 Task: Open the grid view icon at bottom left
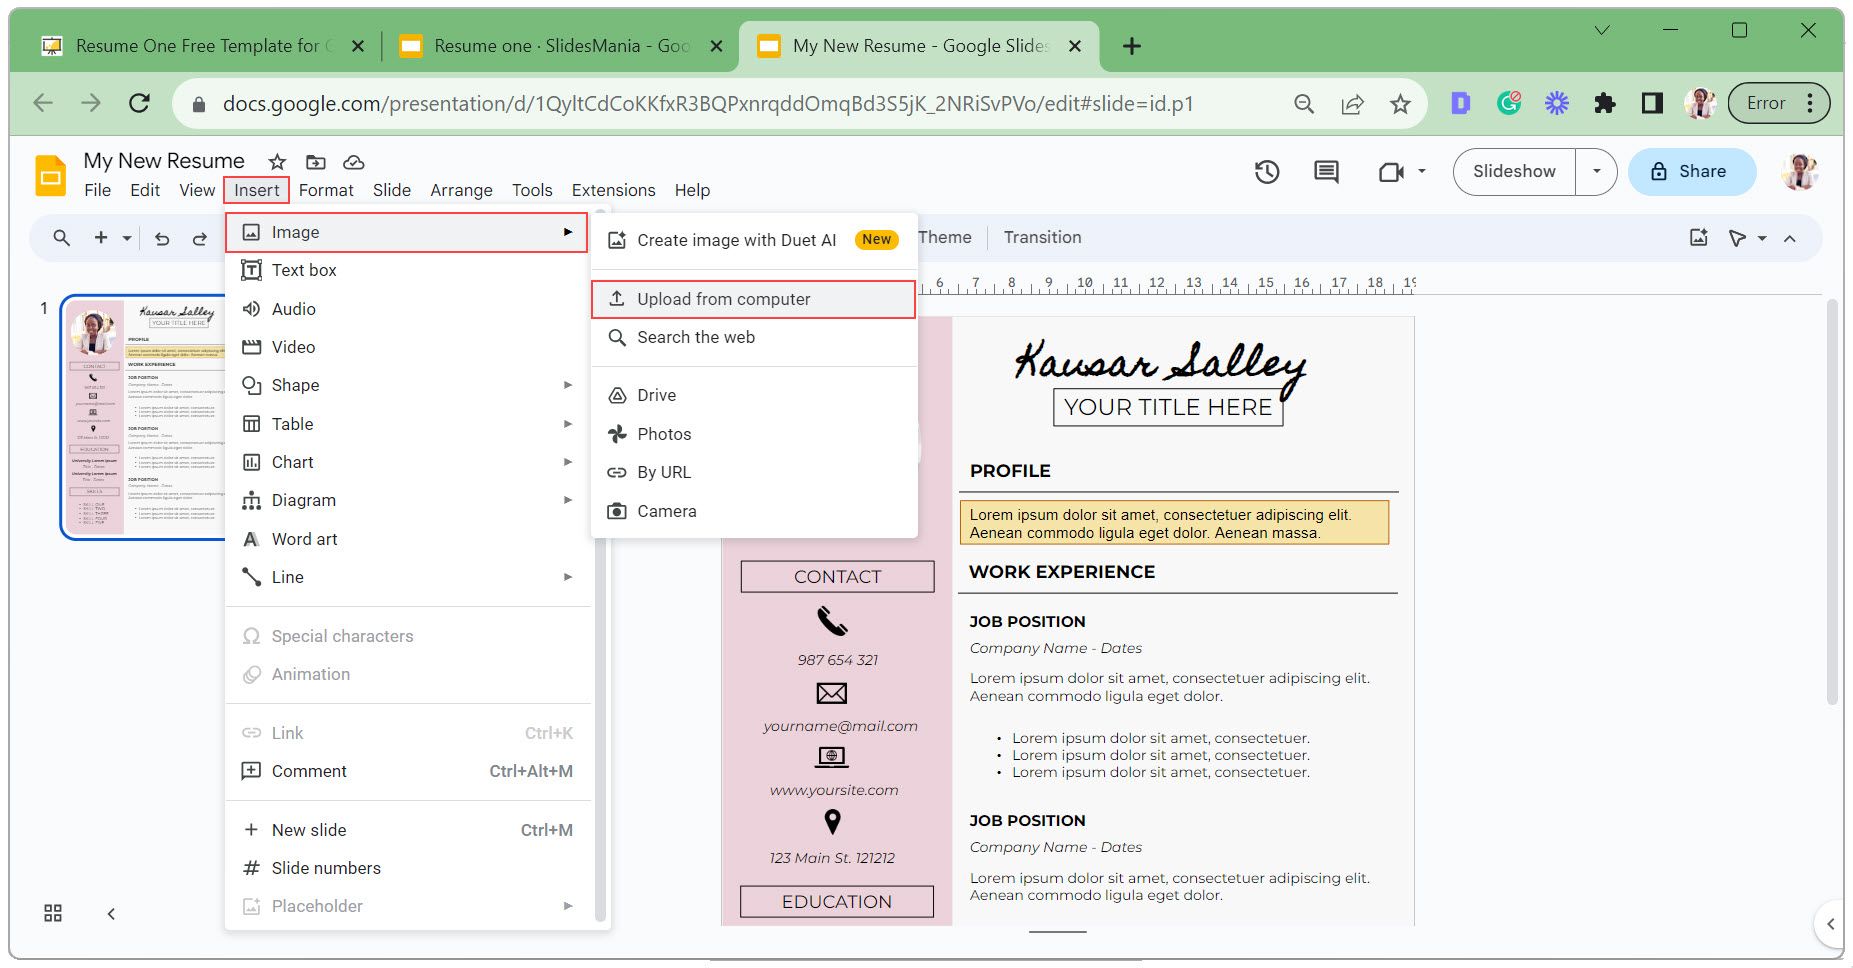[53, 913]
